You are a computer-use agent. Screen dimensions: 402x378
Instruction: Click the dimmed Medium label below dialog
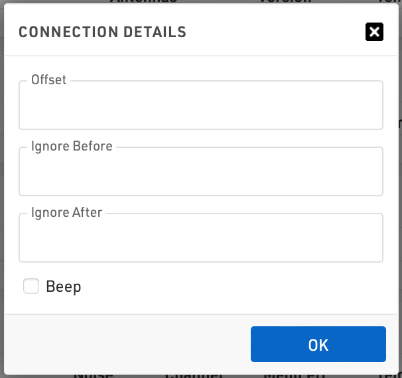click(x=294, y=376)
